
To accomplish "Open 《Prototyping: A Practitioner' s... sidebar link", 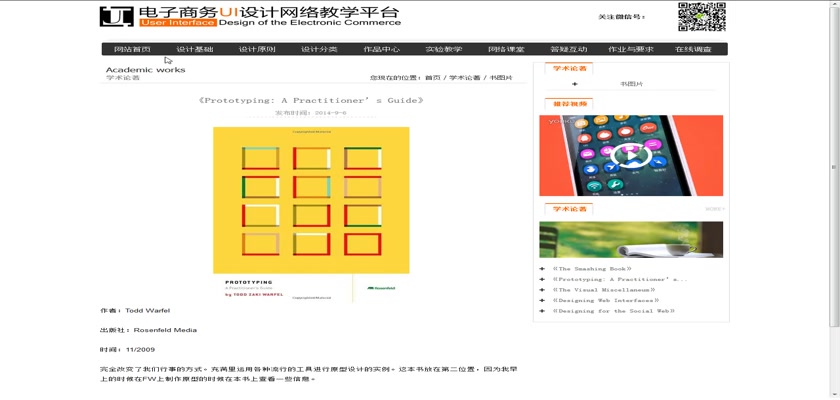I will click(x=619, y=280).
